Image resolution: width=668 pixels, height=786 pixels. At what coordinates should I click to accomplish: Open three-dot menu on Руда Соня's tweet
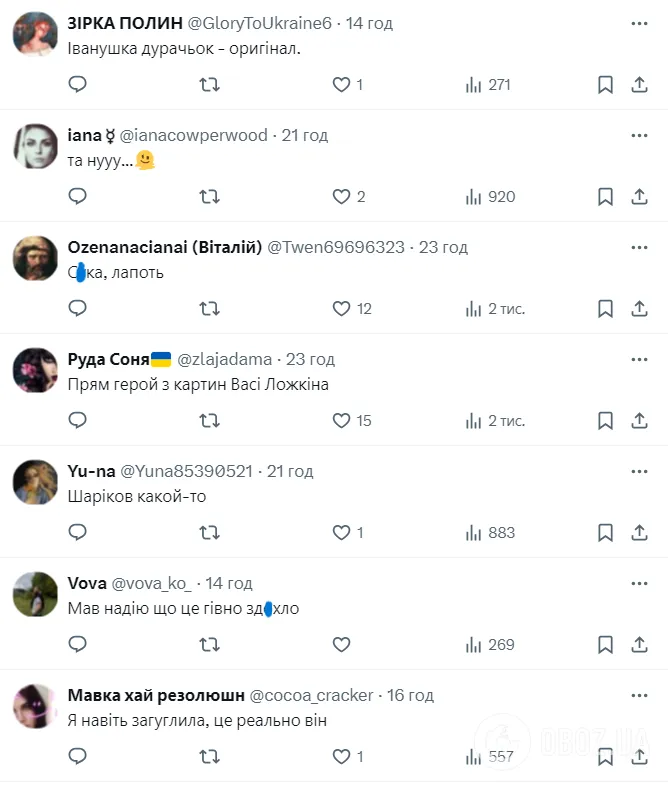[x=639, y=359]
